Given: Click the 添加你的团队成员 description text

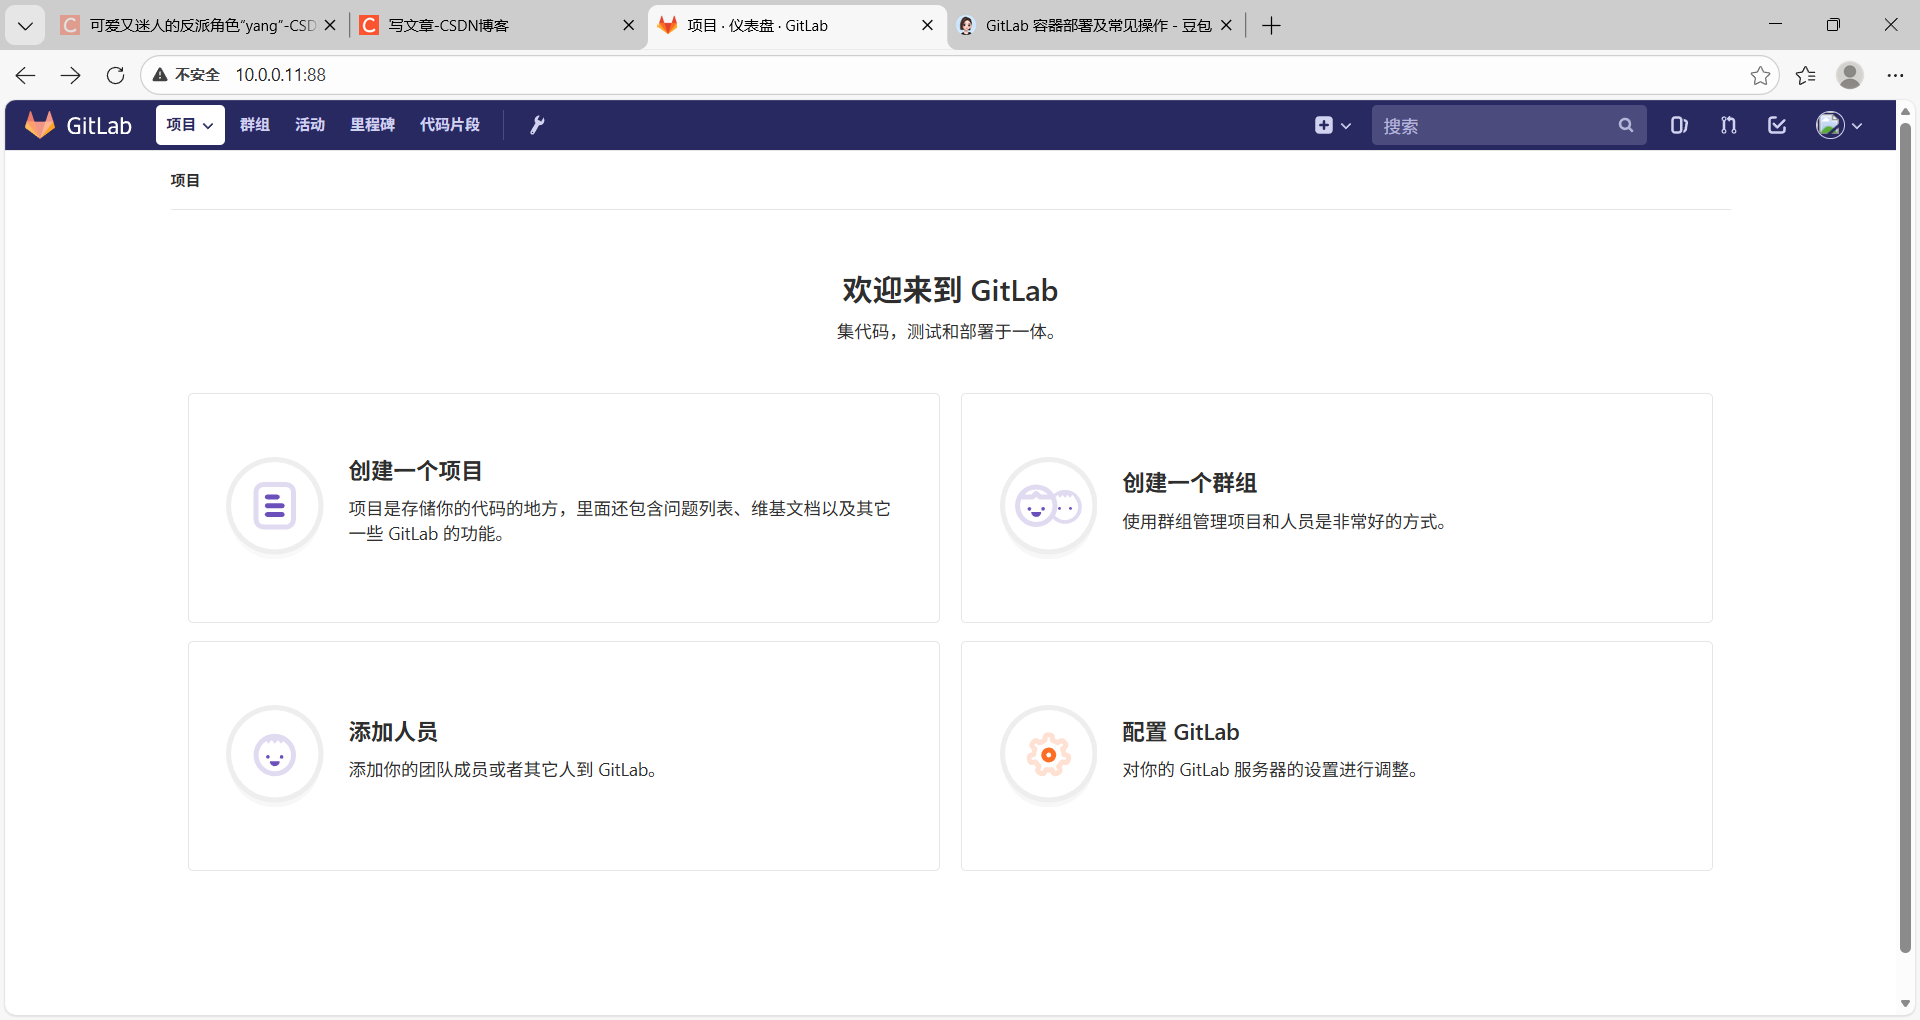Looking at the screenshot, I should pyautogui.click(x=503, y=770).
